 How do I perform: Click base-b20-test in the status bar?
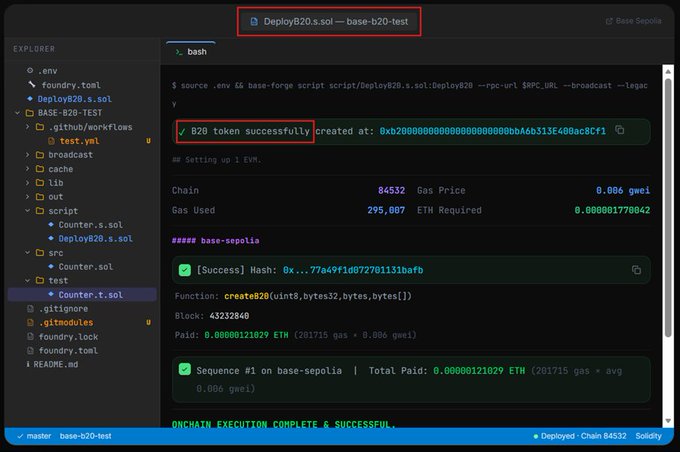click(x=85, y=436)
